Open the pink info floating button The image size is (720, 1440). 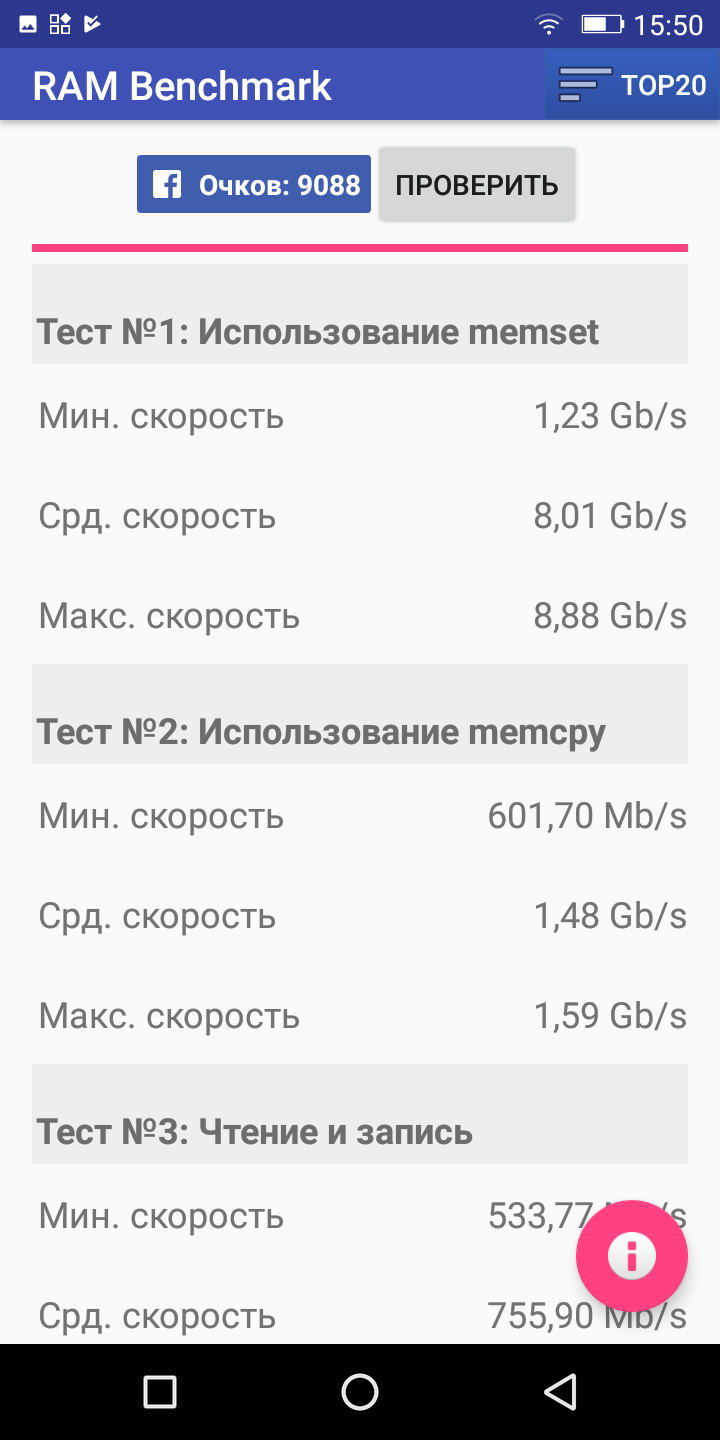point(632,1256)
